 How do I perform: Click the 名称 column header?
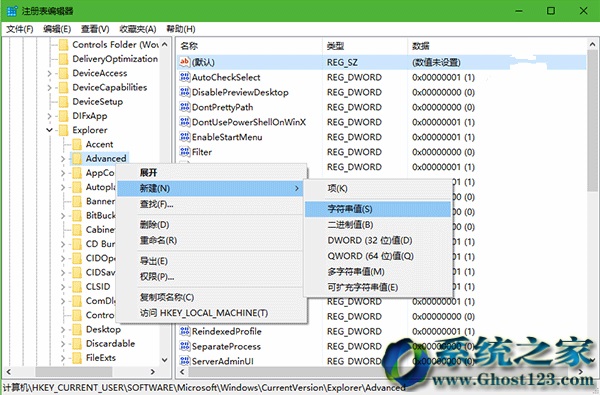coord(189,46)
